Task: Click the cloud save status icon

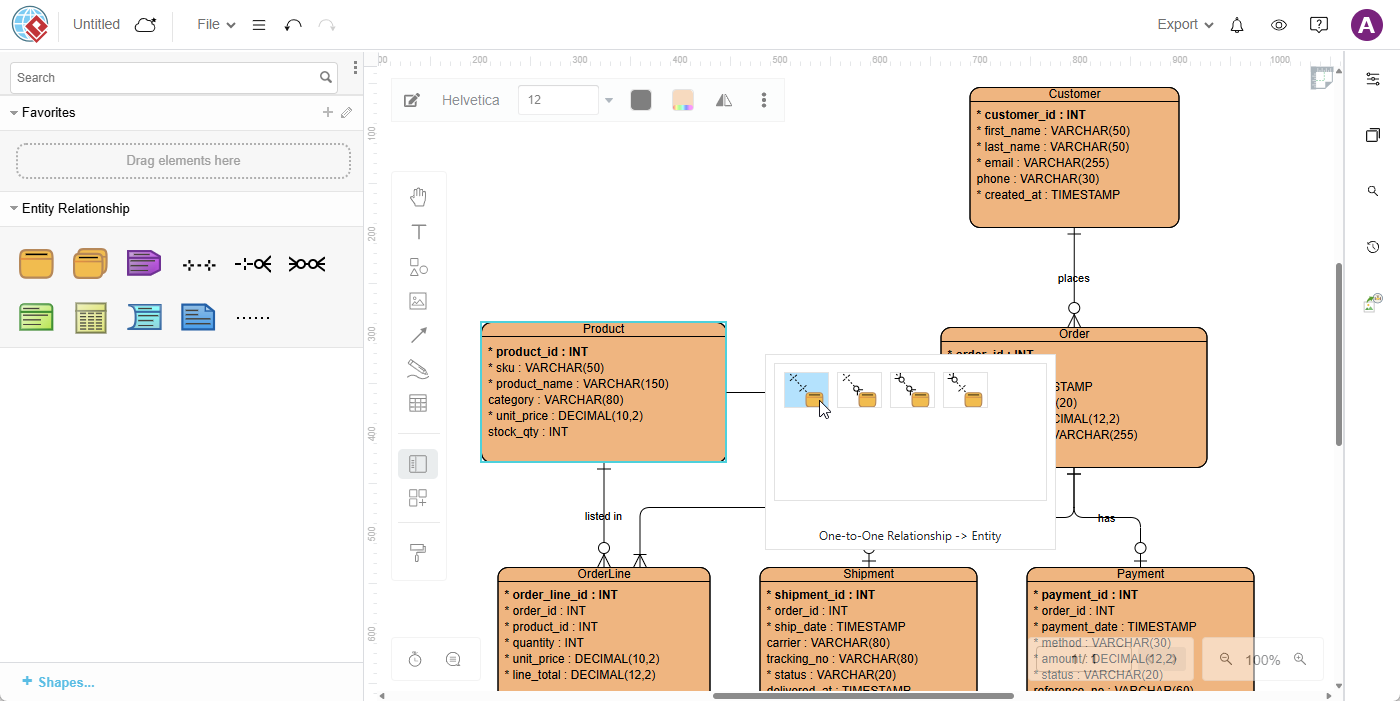Action: 145,25
